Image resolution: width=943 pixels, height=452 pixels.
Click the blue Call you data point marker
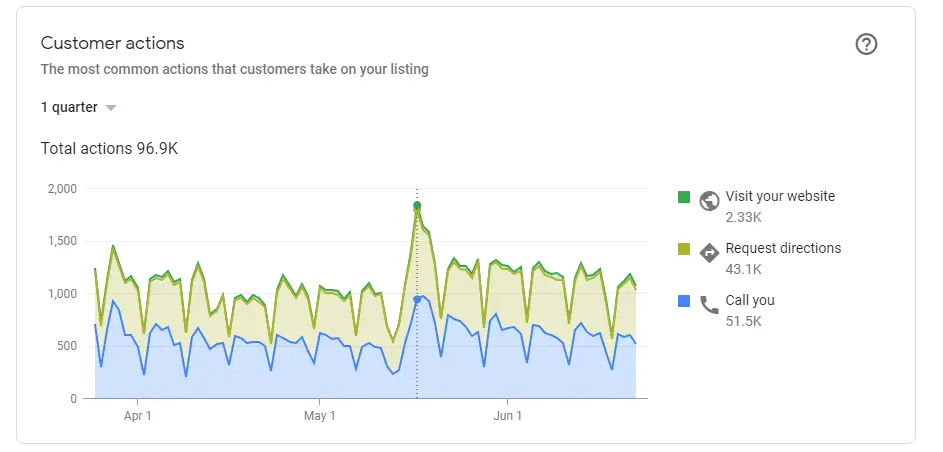[417, 299]
